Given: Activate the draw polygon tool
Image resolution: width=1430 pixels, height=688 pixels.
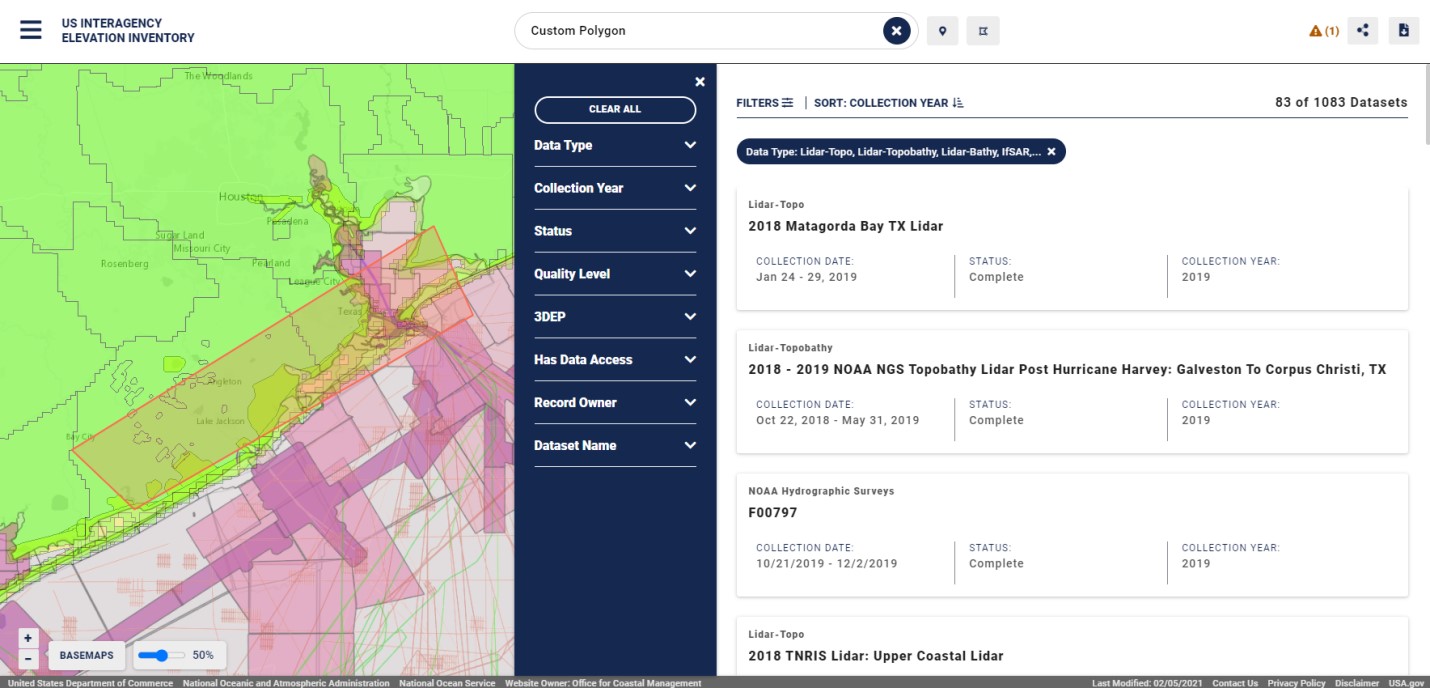Looking at the screenshot, I should click(x=983, y=31).
